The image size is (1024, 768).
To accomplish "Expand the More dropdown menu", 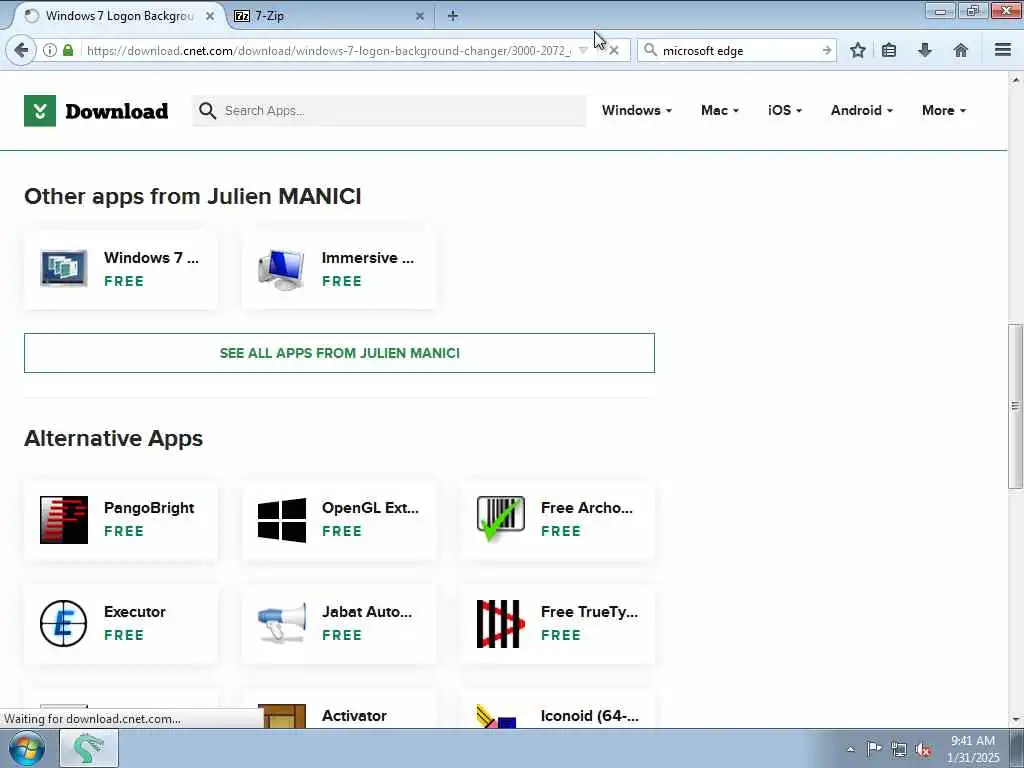I will [x=944, y=110].
